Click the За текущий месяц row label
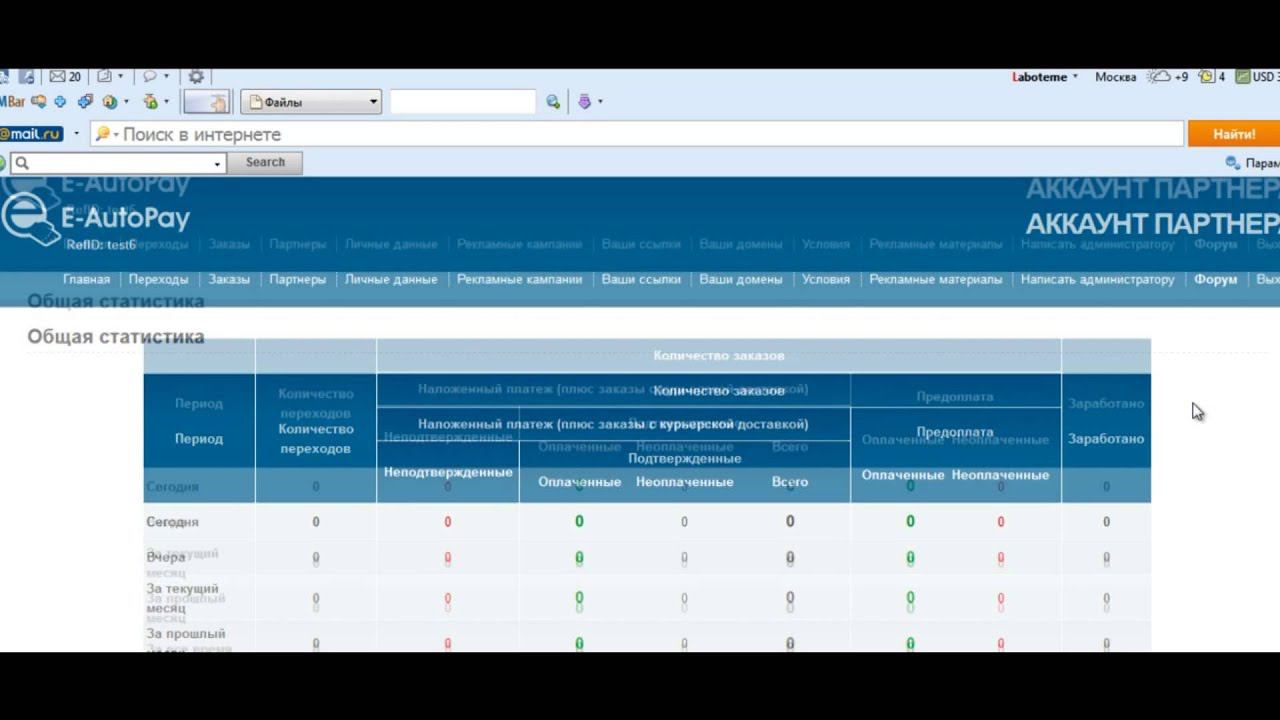The width and height of the screenshot is (1280, 720). pyautogui.click(x=182, y=598)
